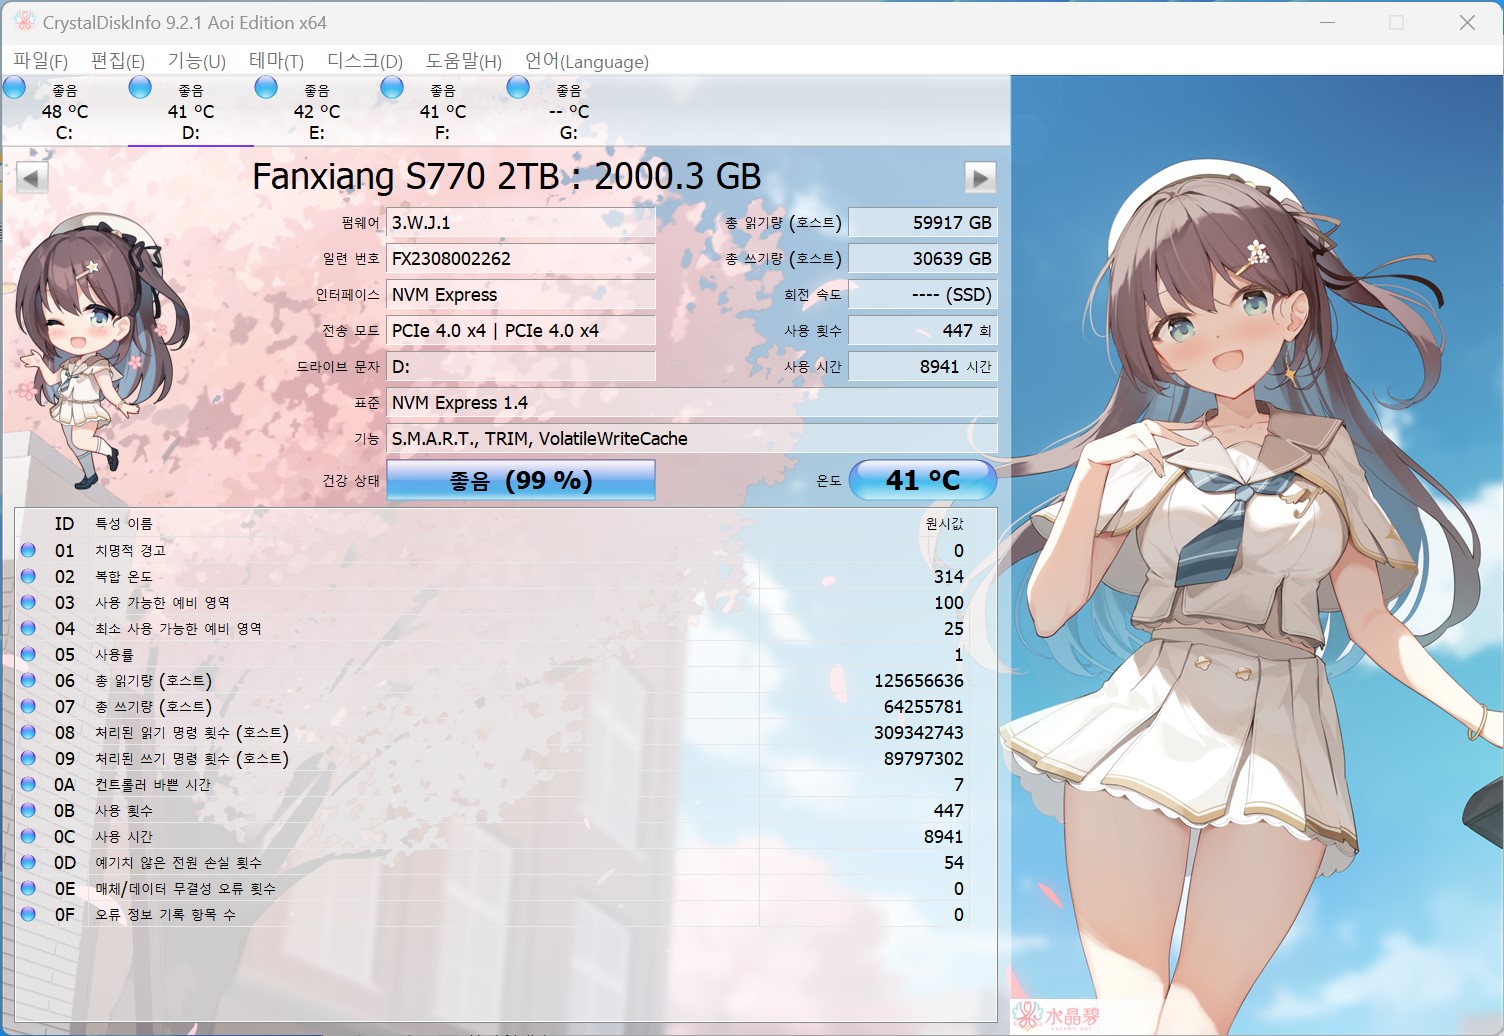Screen dimensions: 1504x1036
Task: Click the power on count 447 회 field
Action: tap(923, 331)
